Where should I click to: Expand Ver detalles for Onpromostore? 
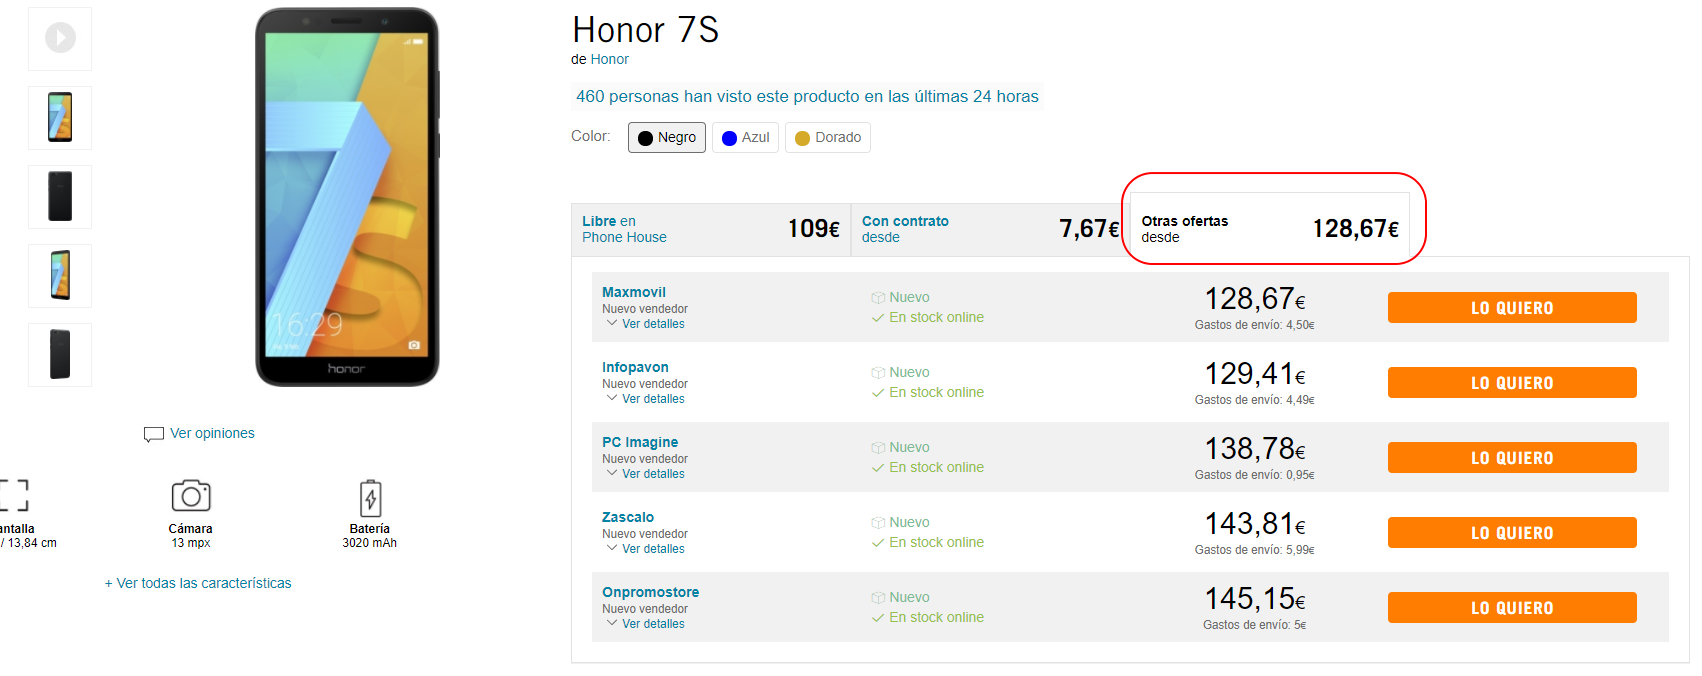[x=646, y=624]
